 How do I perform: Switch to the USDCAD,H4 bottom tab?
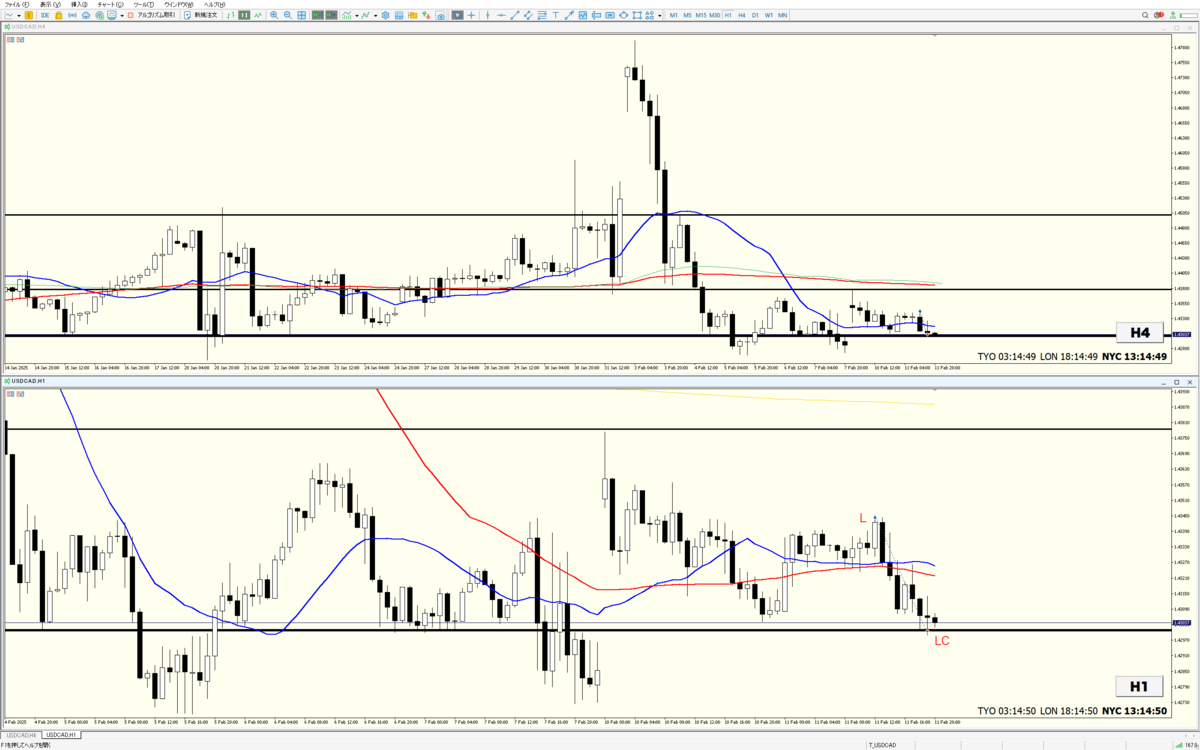(x=20, y=735)
